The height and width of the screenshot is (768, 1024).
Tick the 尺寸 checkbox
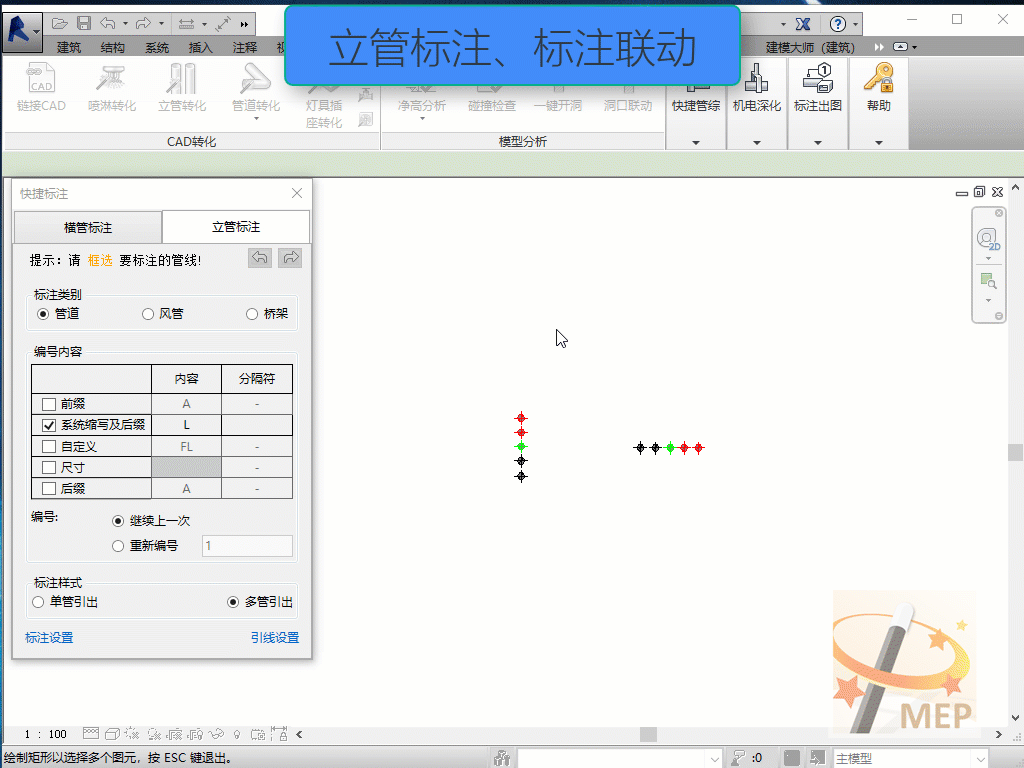click(49, 467)
